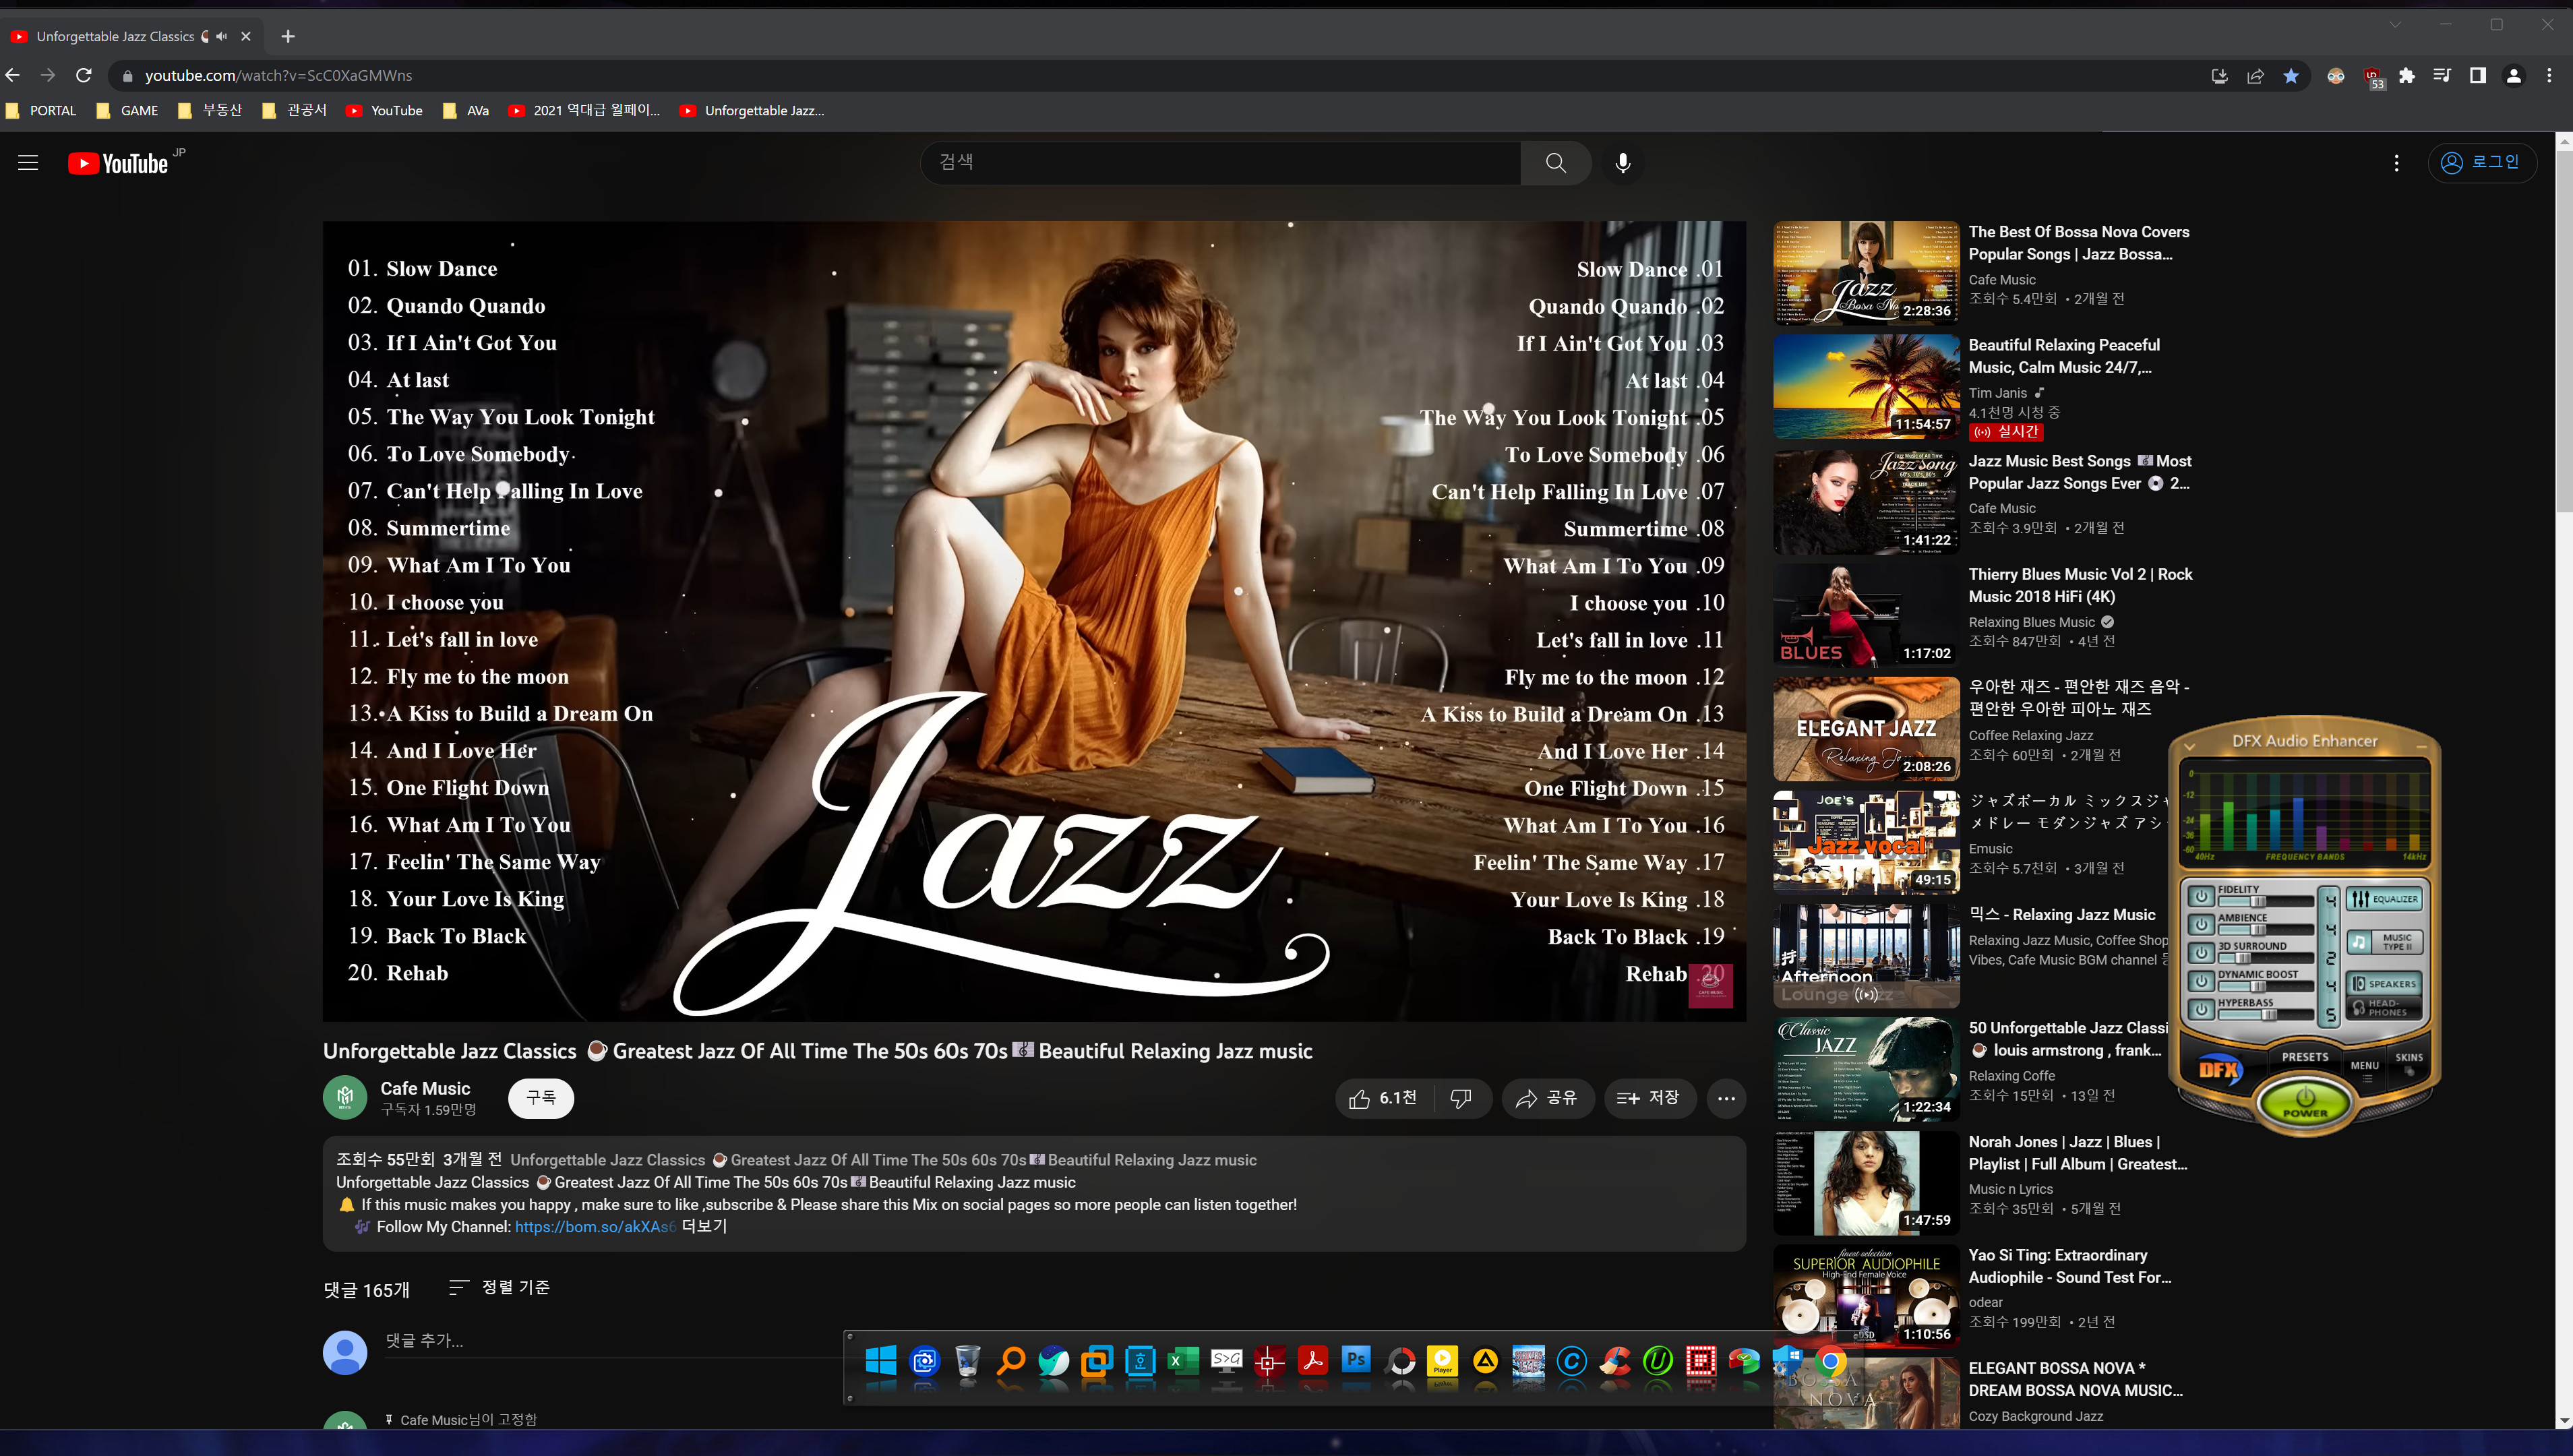Dislike the video with thumbs down
The width and height of the screenshot is (2573, 1456).
tap(1461, 1098)
